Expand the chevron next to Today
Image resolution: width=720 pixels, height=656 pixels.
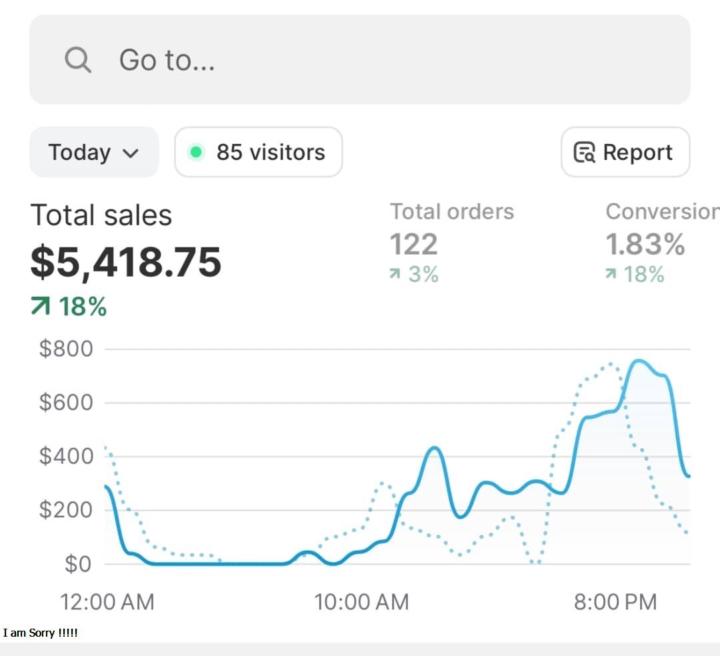click(x=130, y=153)
